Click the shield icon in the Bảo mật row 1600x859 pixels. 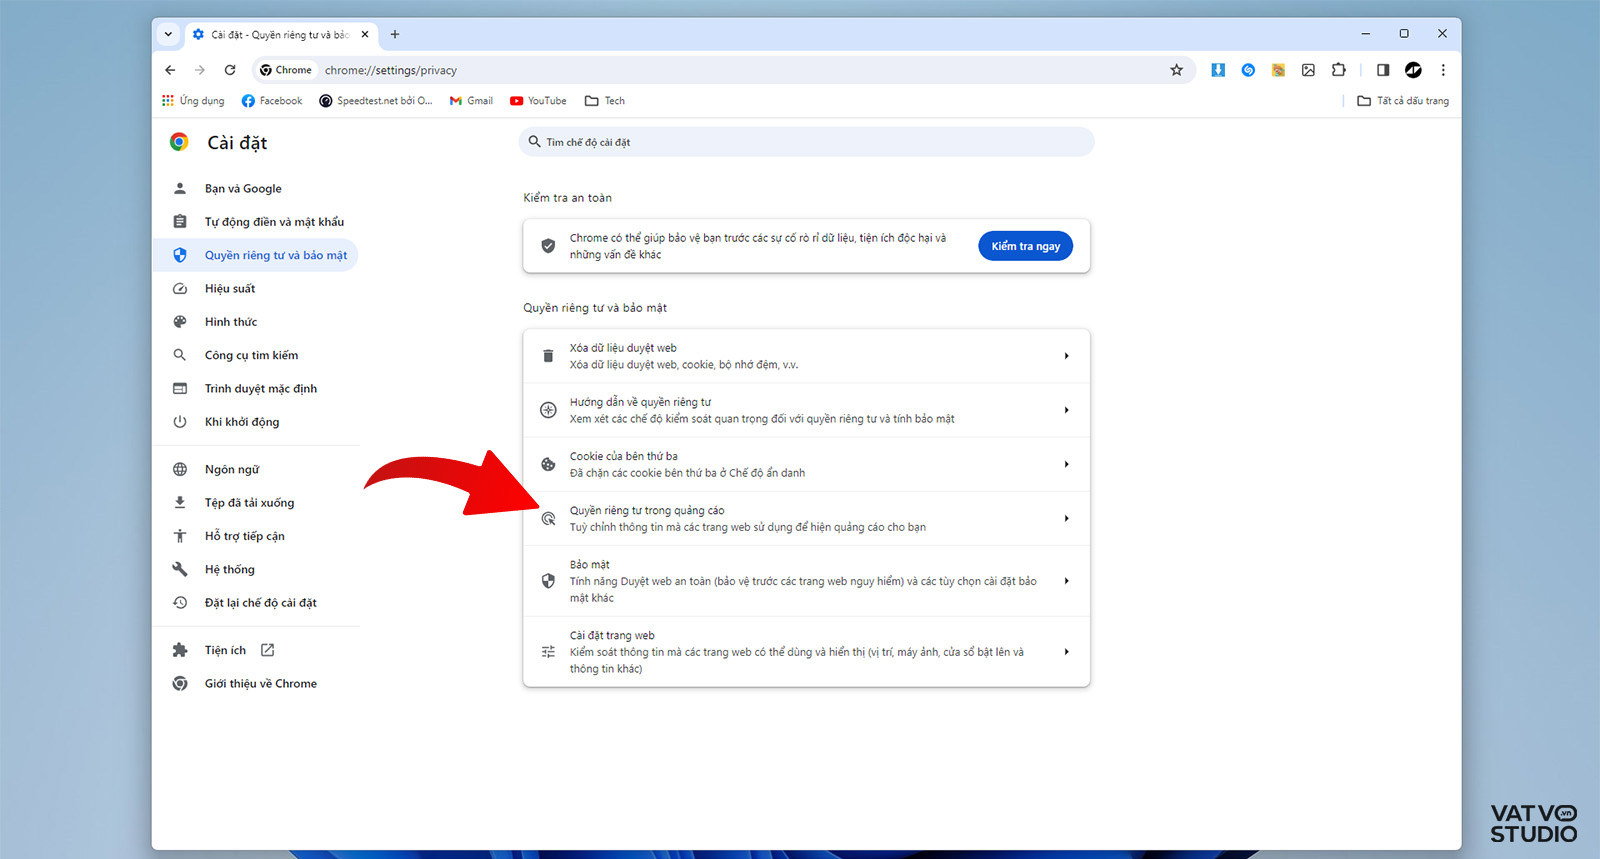coord(548,581)
